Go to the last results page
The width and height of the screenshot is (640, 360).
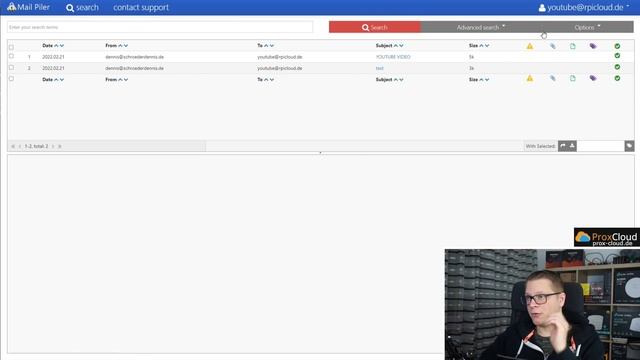pos(60,146)
